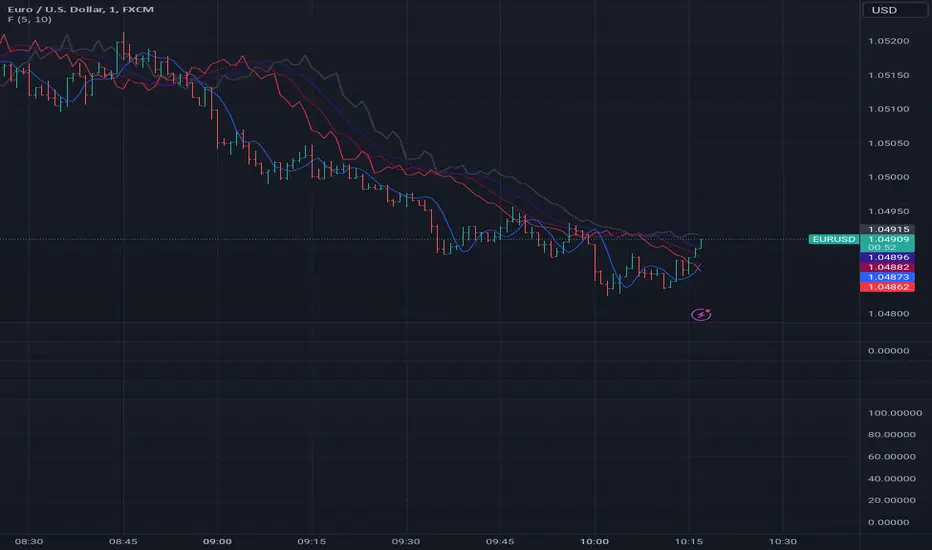This screenshot has width=932, height=550.
Task: Click the 09:30 time axis label
Action: click(406, 540)
